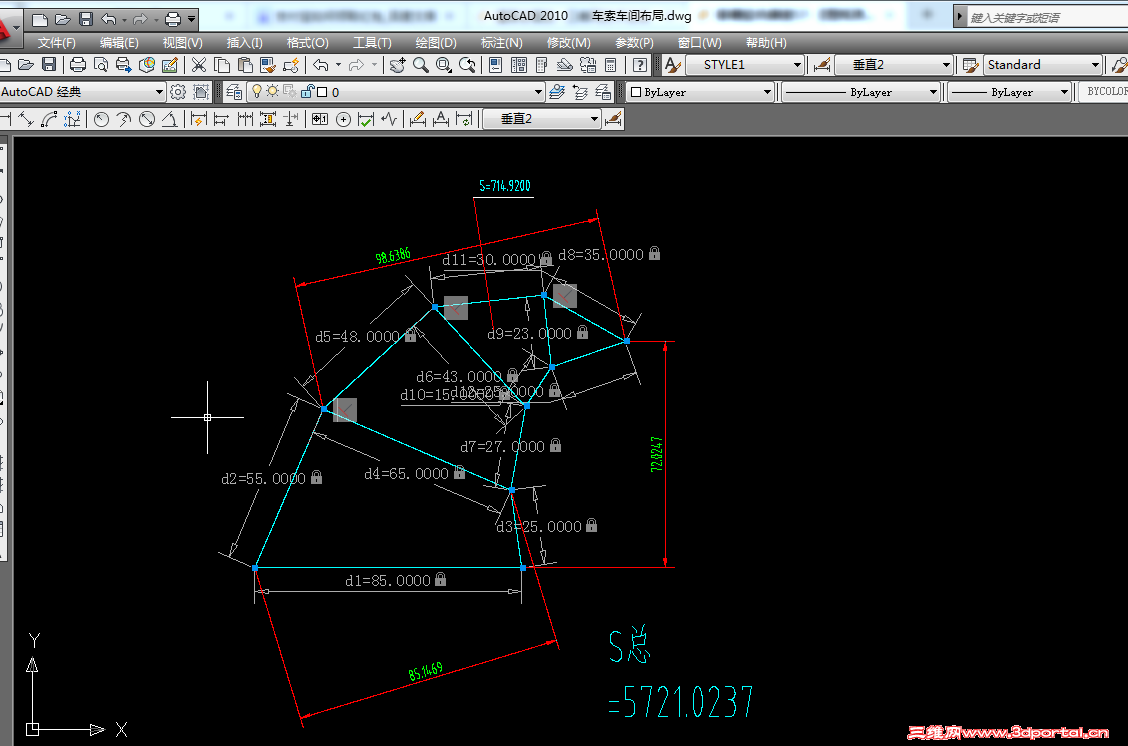The image size is (1128, 746).
Task: Click the Paste clipboard icon
Action: (x=245, y=65)
